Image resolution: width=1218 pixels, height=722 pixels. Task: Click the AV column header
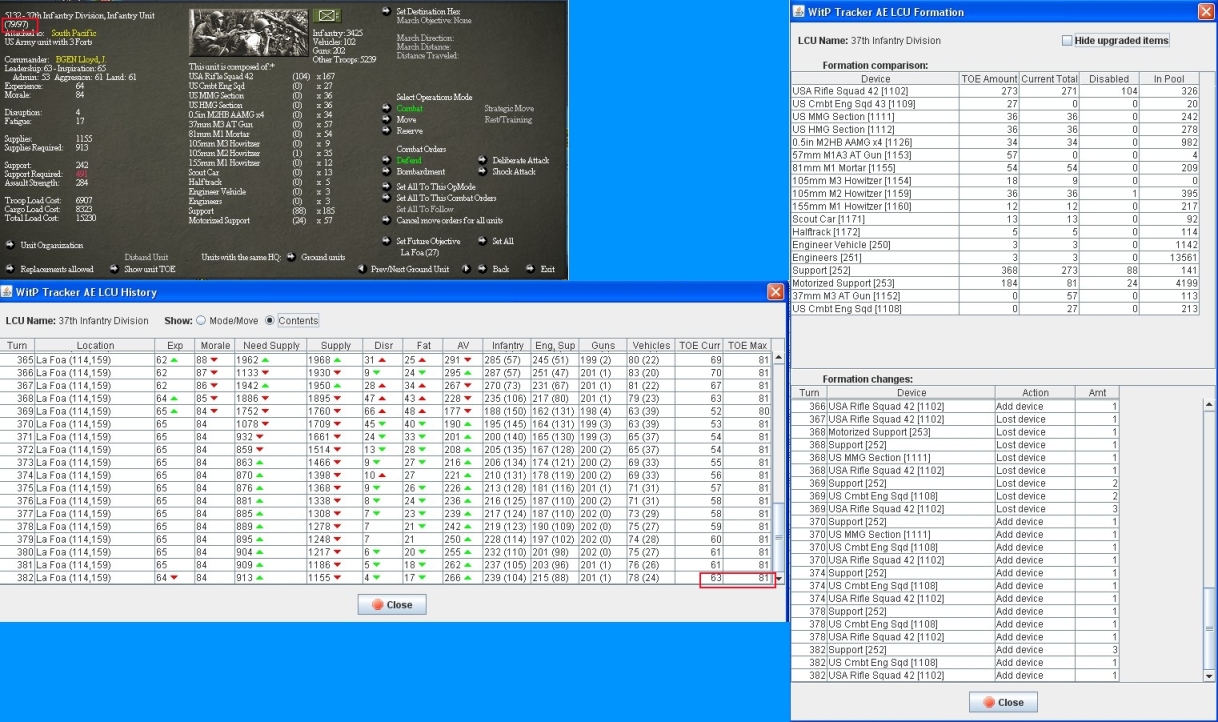pyautogui.click(x=462, y=345)
